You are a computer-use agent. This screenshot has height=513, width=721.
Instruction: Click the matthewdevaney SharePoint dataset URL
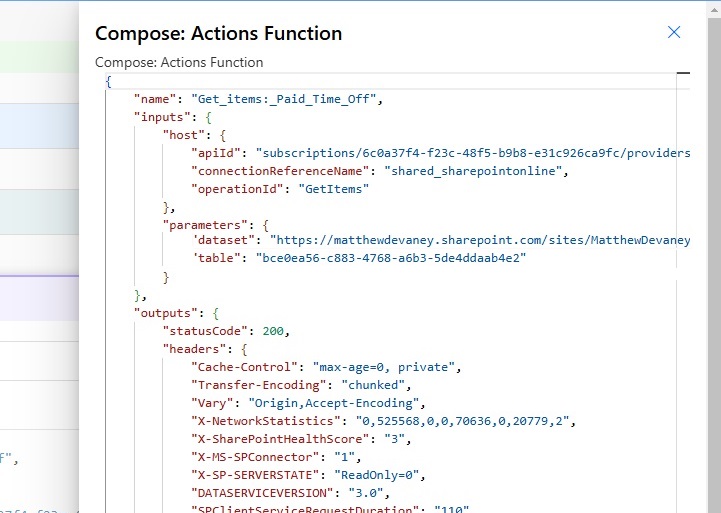[x=479, y=240]
